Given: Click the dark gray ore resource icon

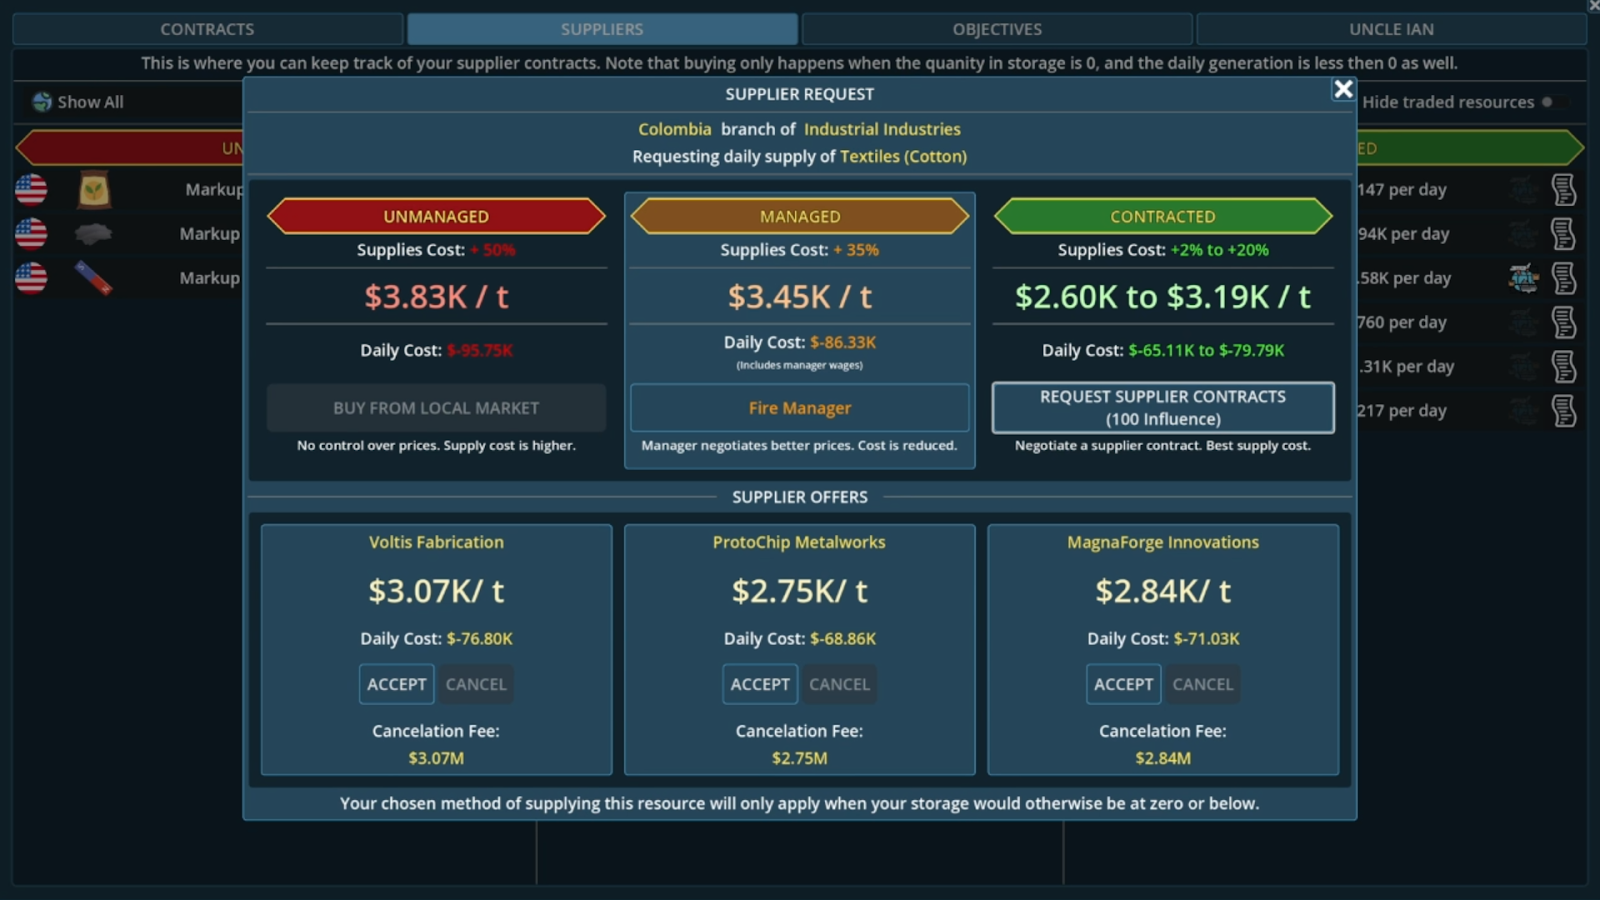Looking at the screenshot, I should point(93,234).
